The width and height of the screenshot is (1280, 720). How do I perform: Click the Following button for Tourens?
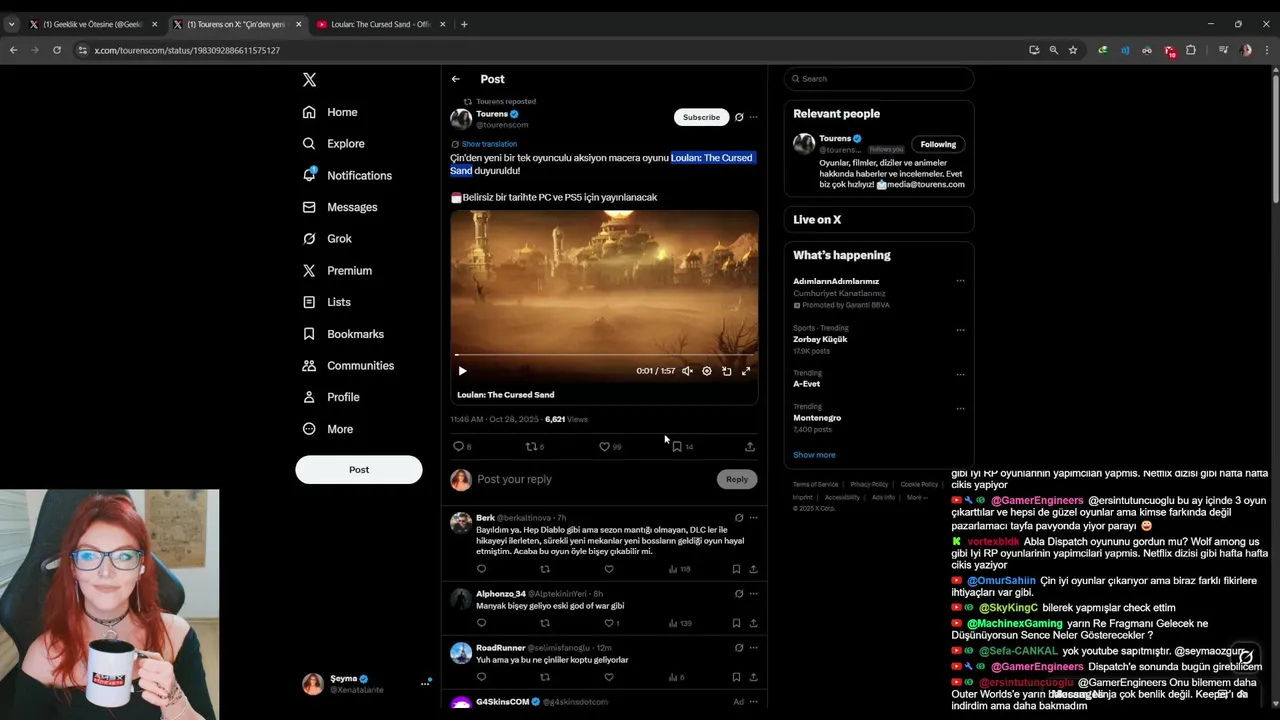(938, 144)
